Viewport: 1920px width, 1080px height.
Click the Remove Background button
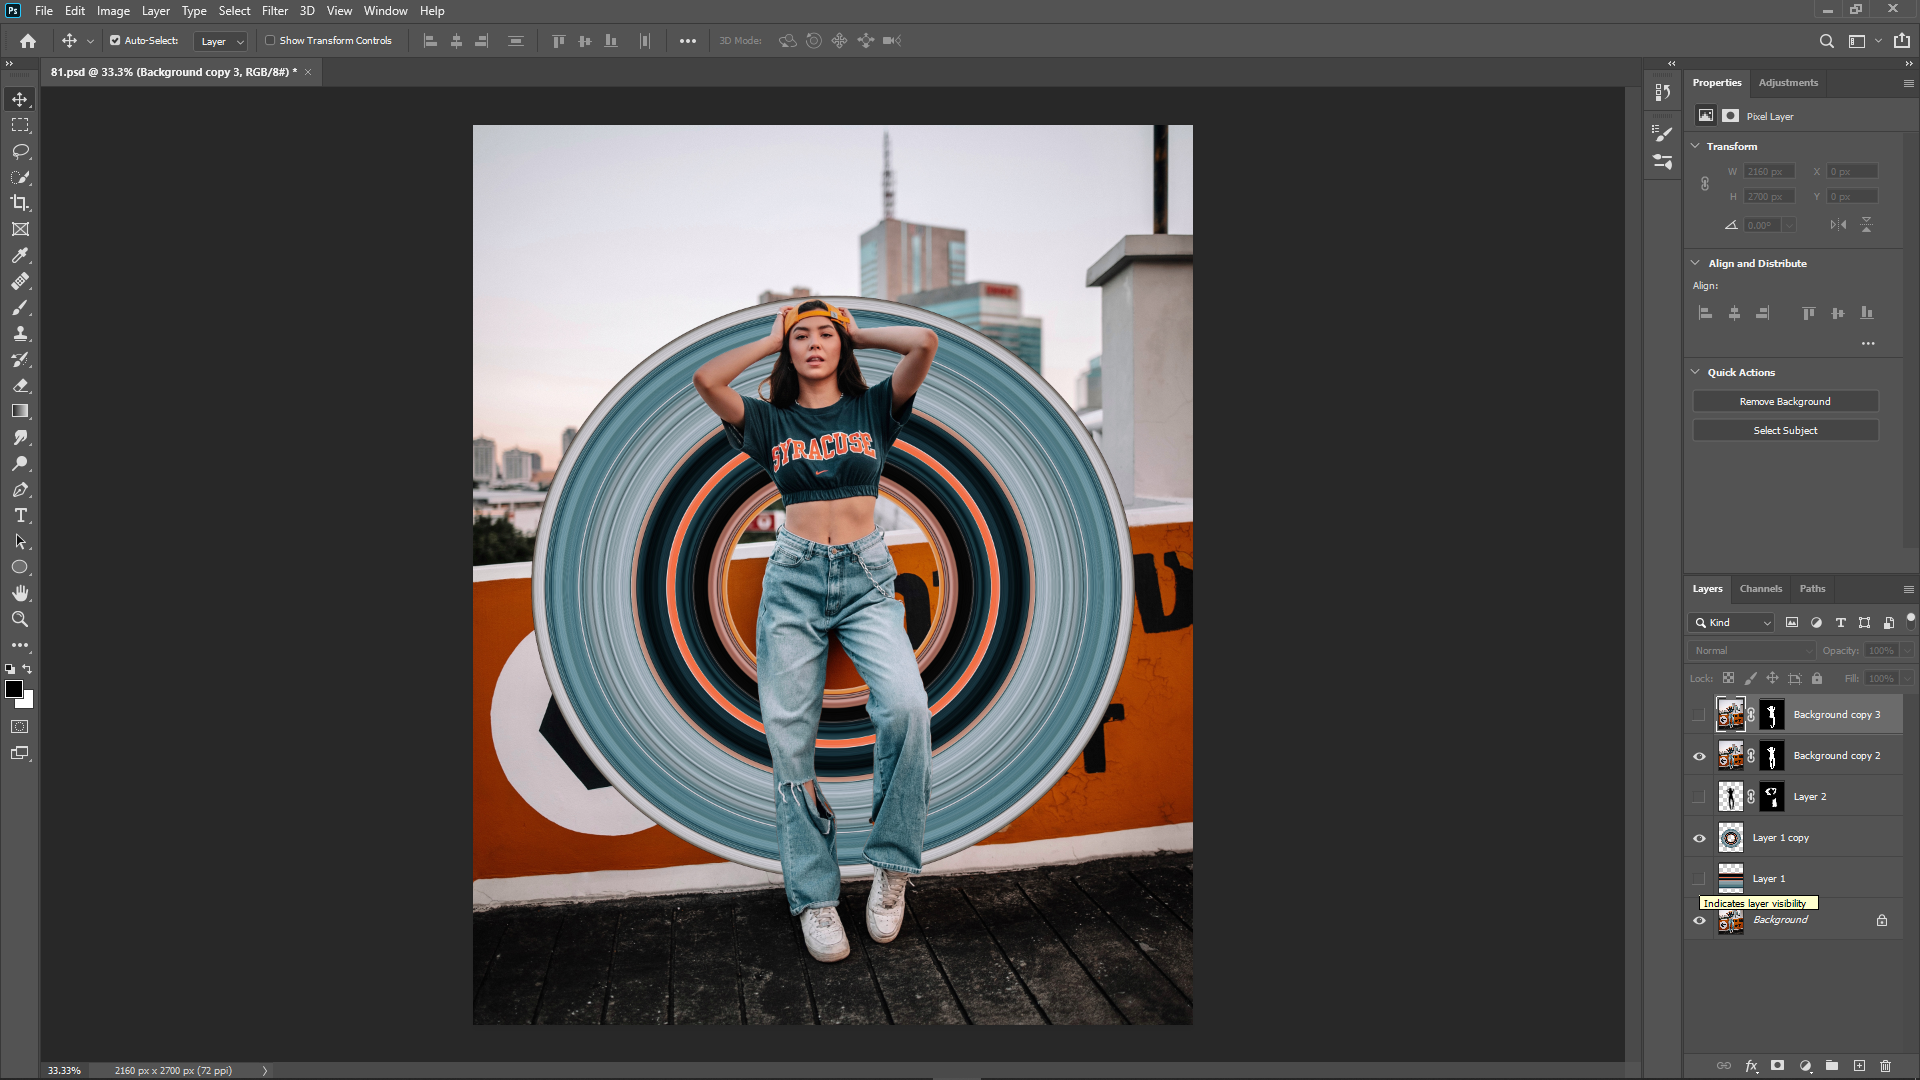[1785, 401]
